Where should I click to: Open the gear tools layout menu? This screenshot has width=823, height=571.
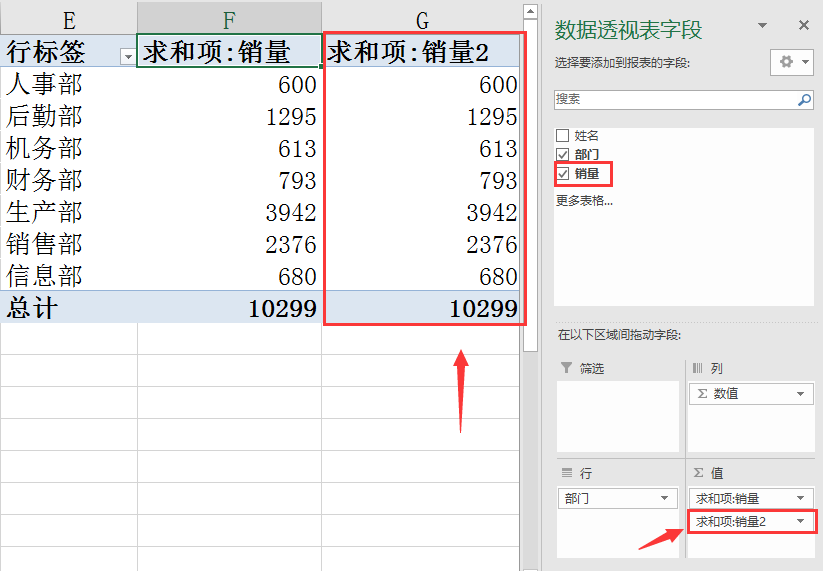click(792, 62)
